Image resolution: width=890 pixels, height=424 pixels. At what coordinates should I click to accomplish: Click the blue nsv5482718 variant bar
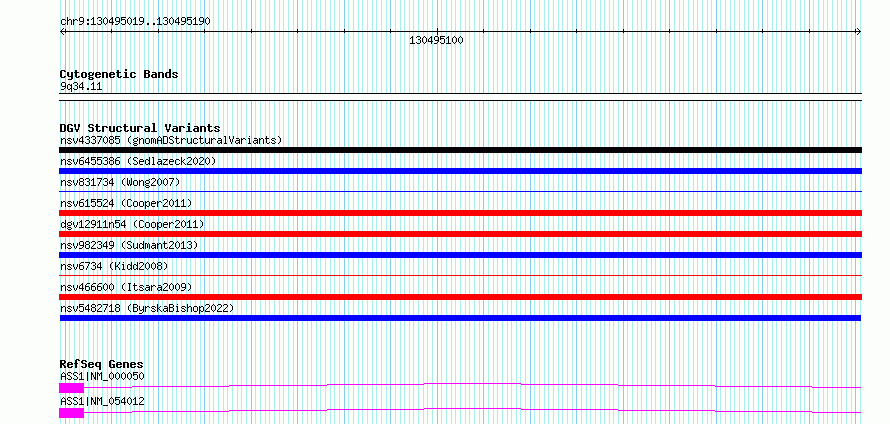460,318
